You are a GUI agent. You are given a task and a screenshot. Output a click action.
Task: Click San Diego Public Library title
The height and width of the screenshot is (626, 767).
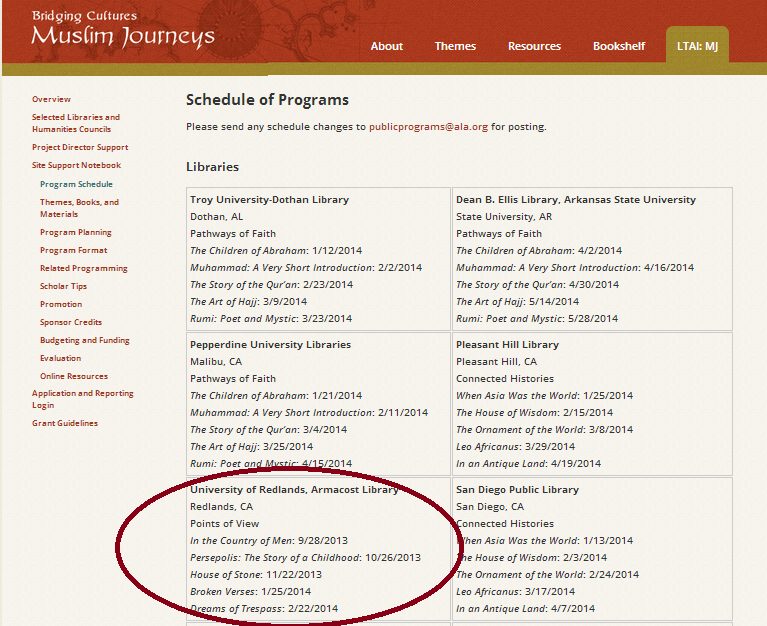tap(517, 490)
